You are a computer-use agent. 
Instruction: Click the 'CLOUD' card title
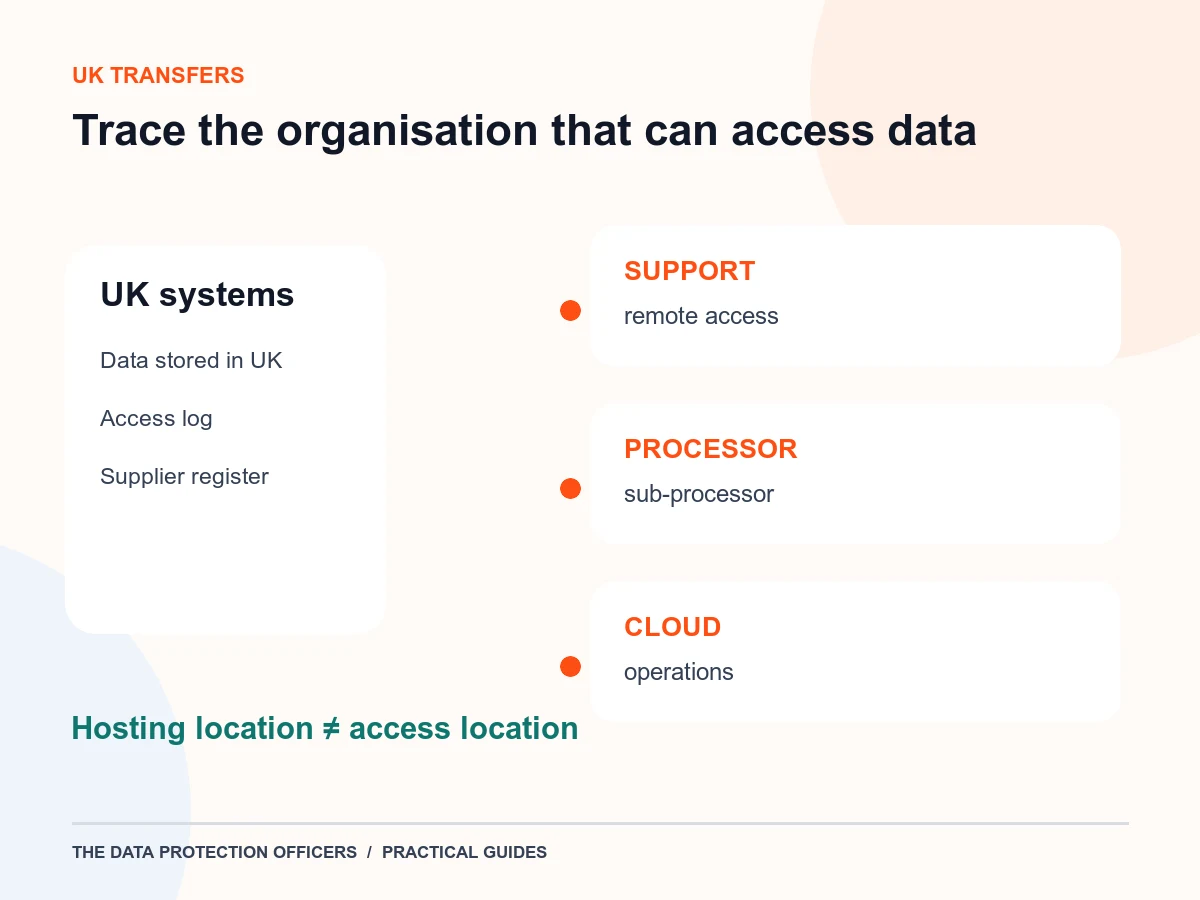(x=672, y=627)
